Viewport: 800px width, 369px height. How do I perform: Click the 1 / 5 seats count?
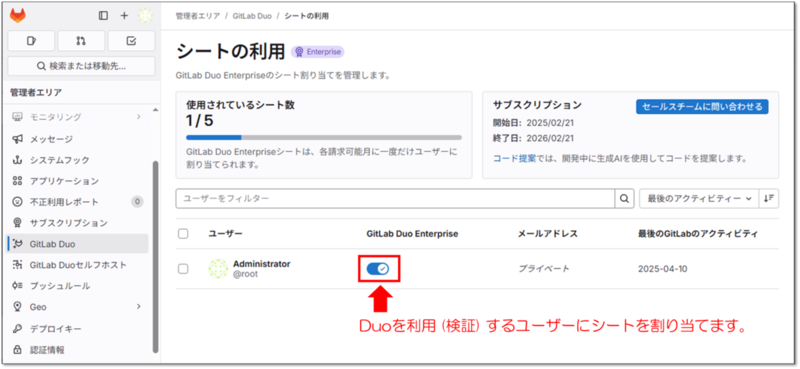click(200, 121)
